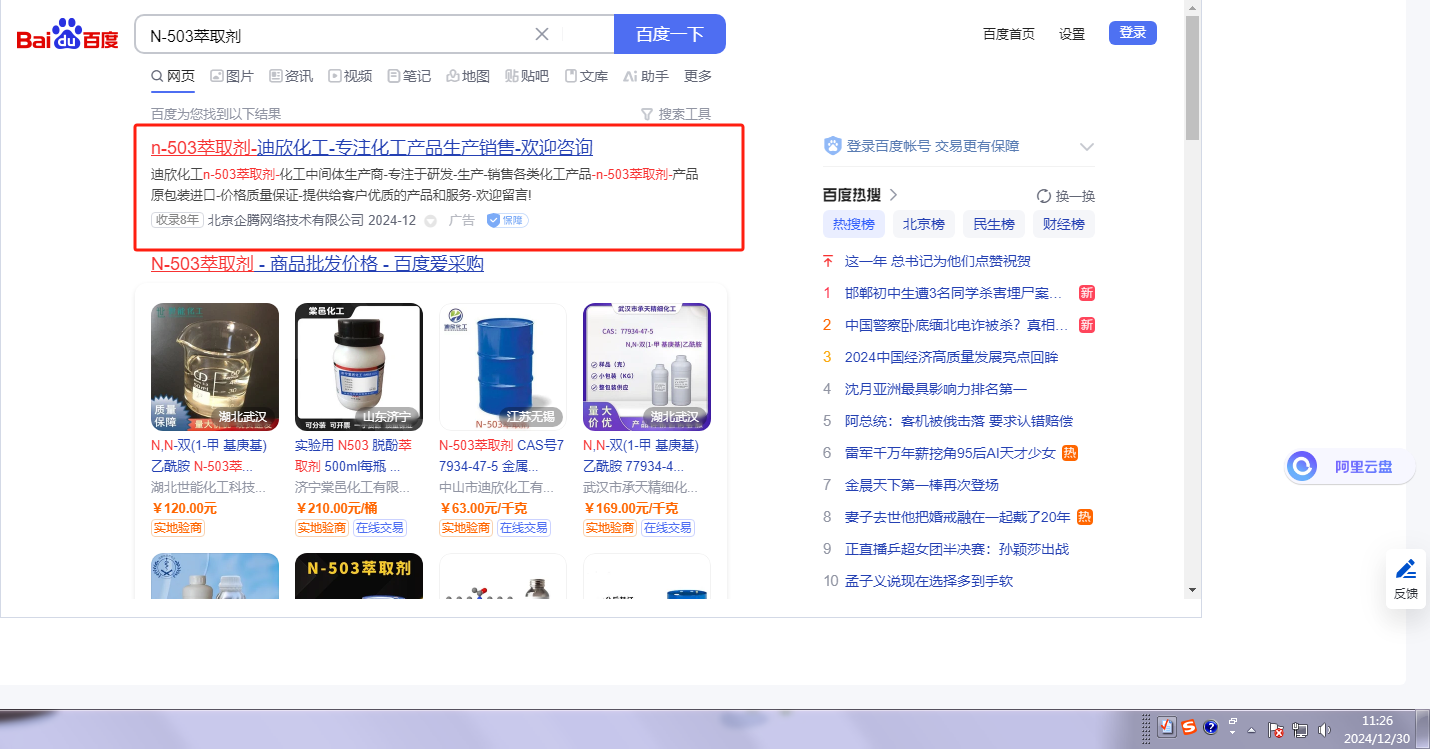
Task: Open hot search 雷军千万年薪 story
Action: click(950, 453)
